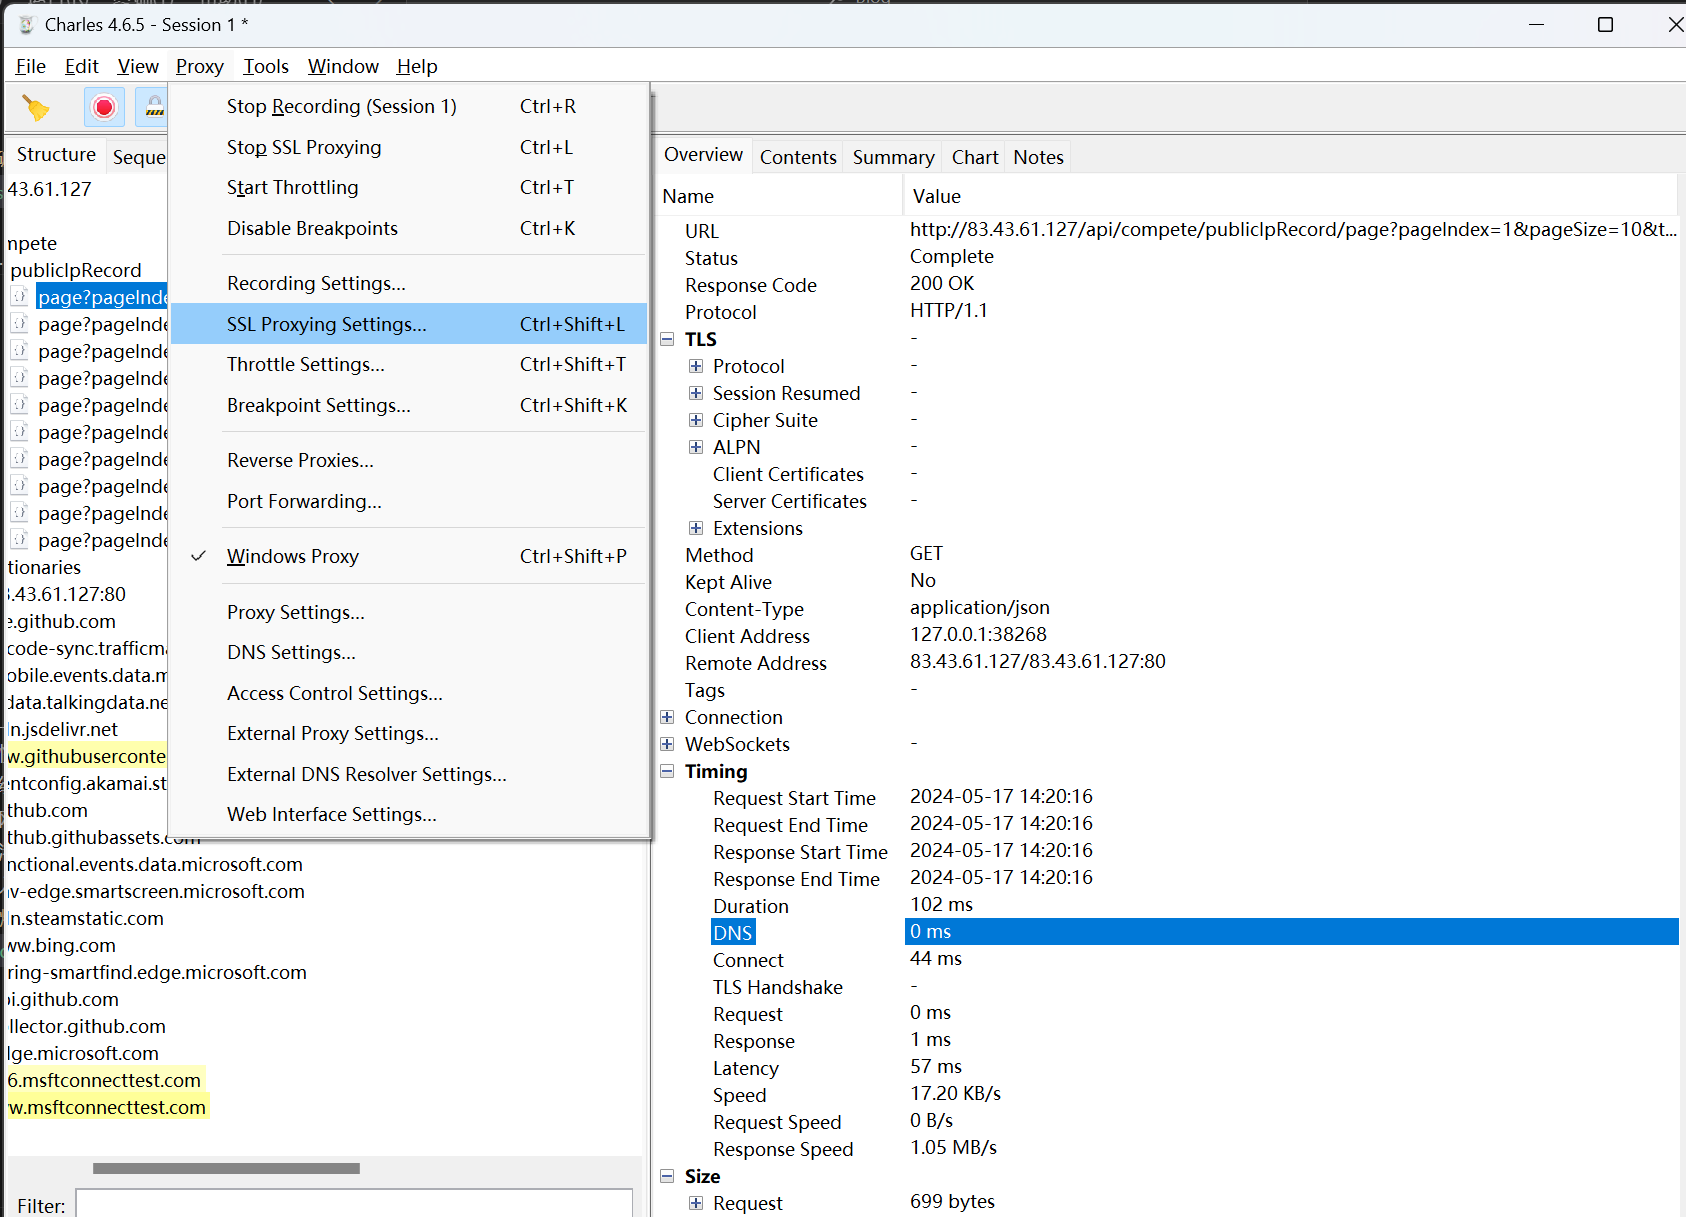Select the Remote Address row

click(1168, 662)
